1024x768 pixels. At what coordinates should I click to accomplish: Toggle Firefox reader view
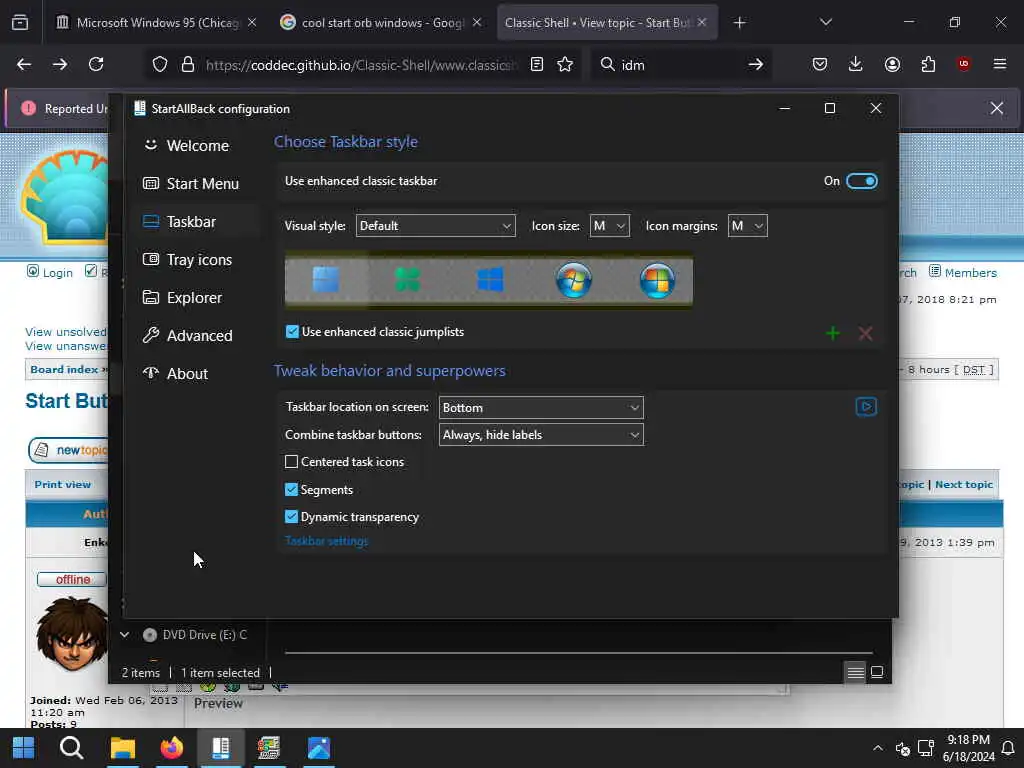tap(537, 64)
